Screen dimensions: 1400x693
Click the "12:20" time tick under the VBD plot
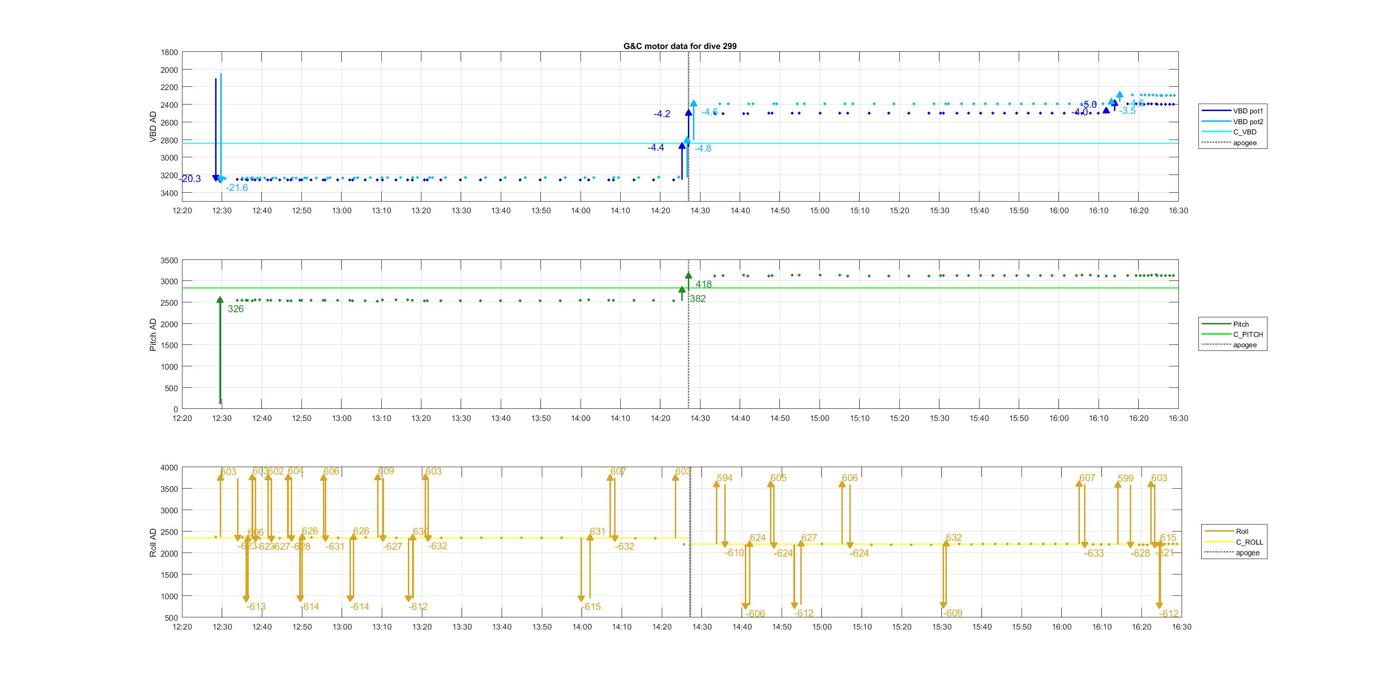[x=182, y=210]
